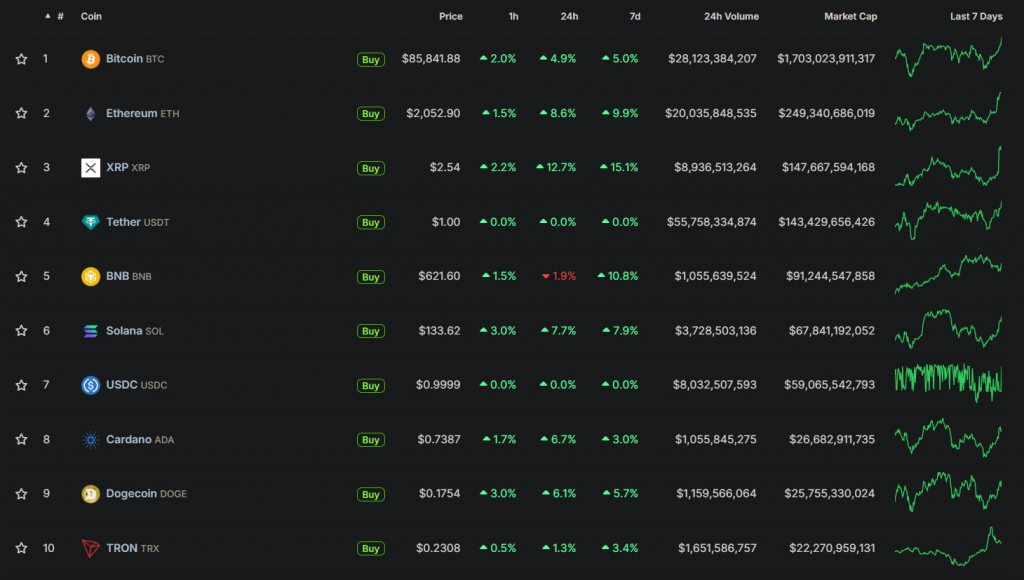1024x580 pixels.
Task: Sort by rank using # header arrow
Action: click(54, 16)
